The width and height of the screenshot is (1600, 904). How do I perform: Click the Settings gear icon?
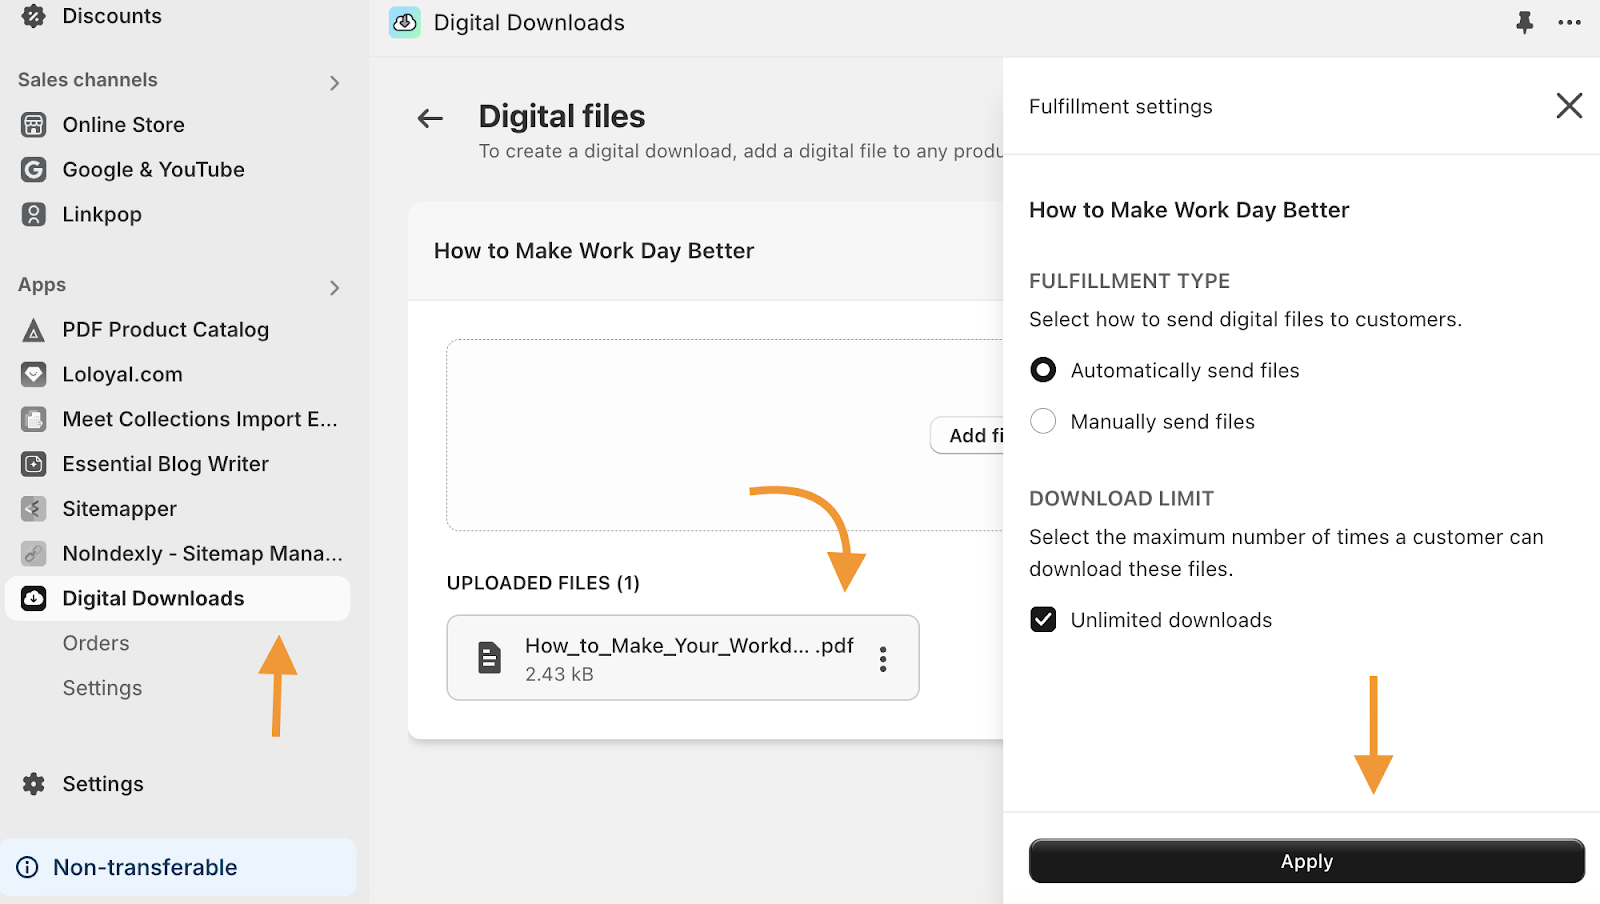(x=33, y=784)
